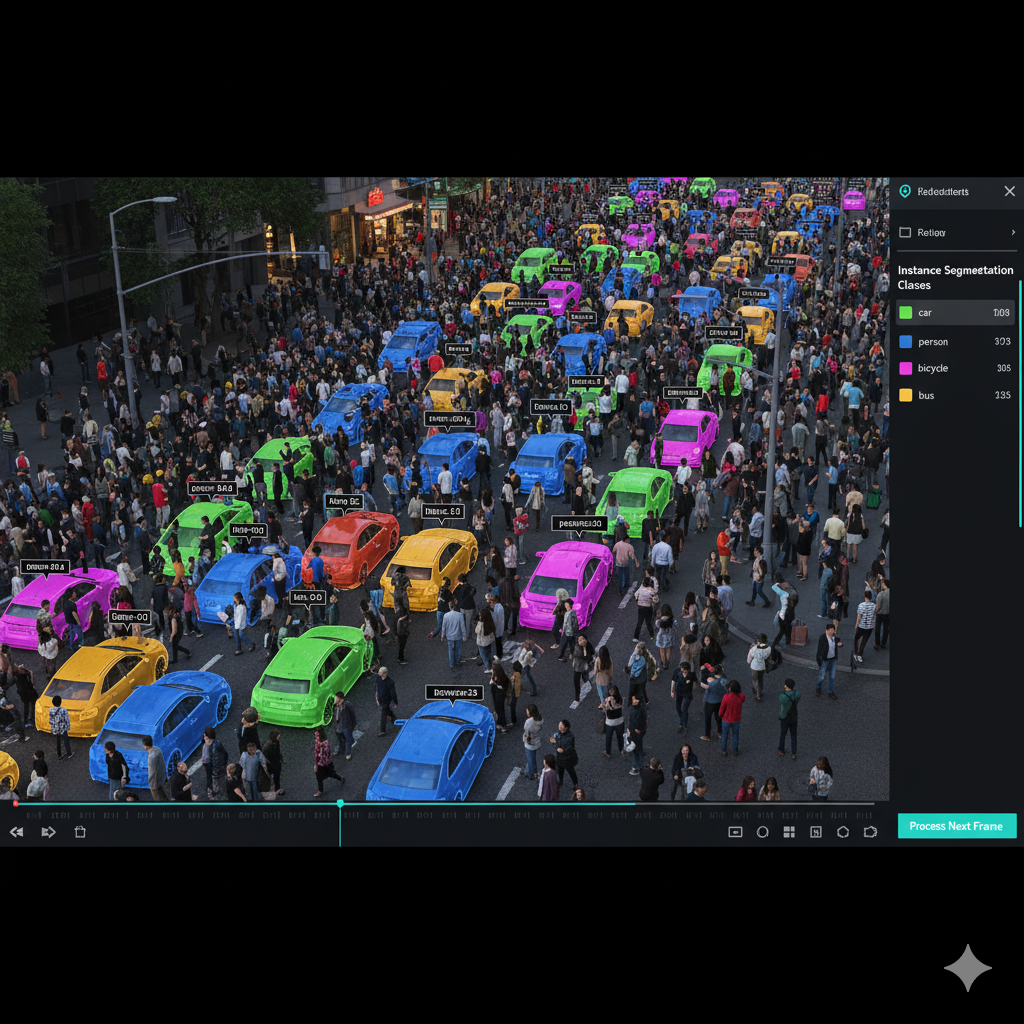1024x1024 pixels.
Task: Click the rightmost icon in bottom toolbar
Action: click(x=870, y=832)
